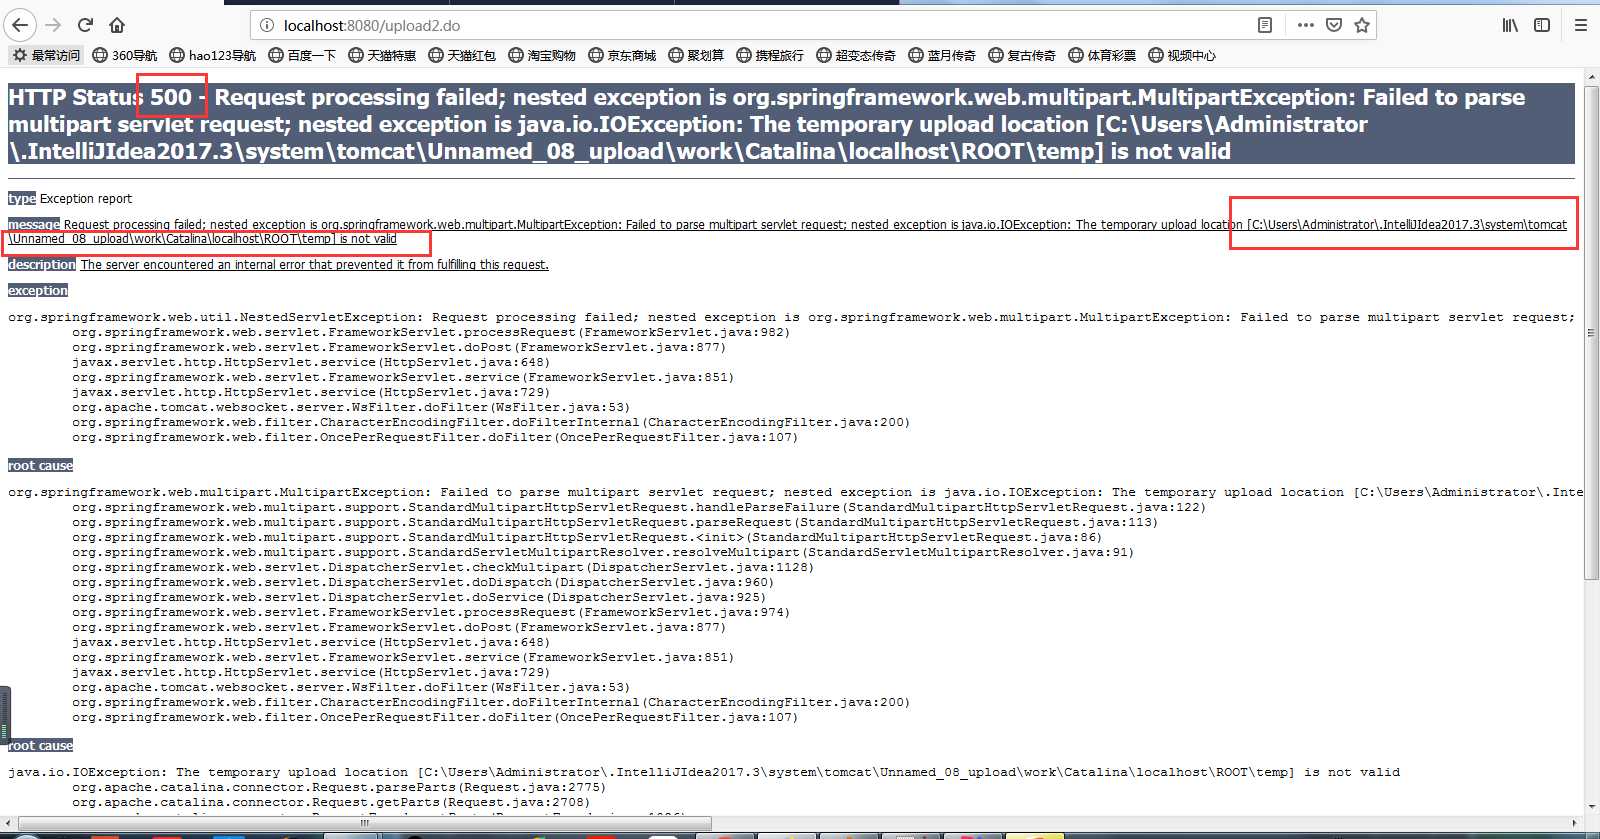Go back to the previous page
The image size is (1600, 839).
pyautogui.click(x=20, y=25)
